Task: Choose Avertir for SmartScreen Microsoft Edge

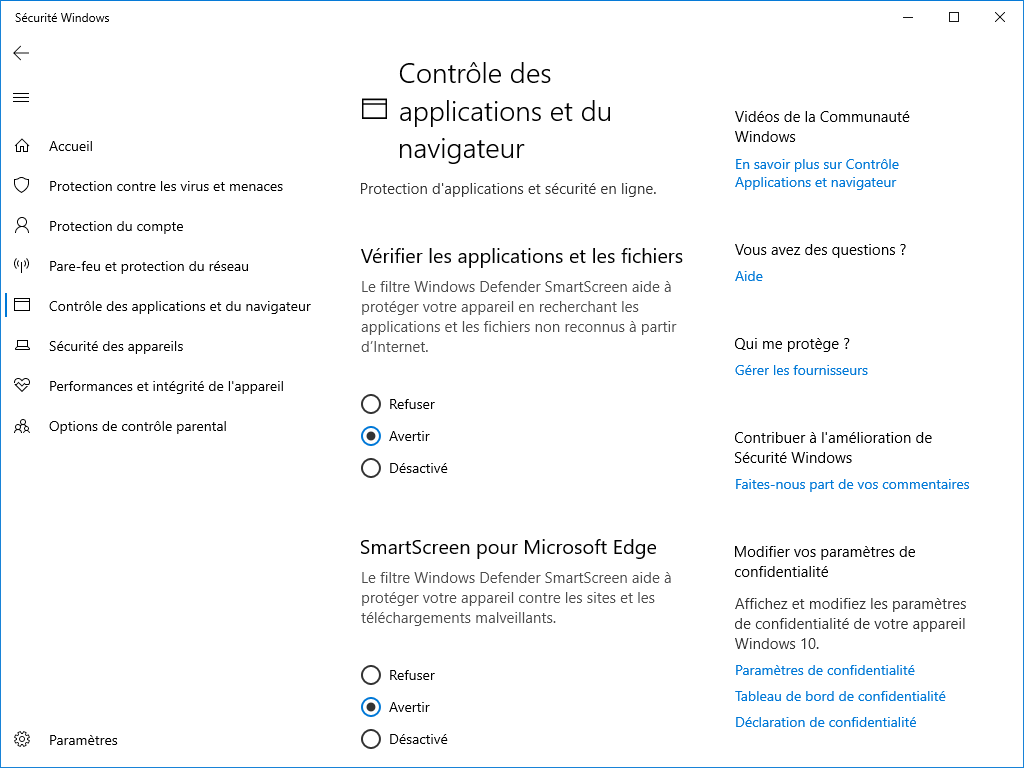Action: pyautogui.click(x=371, y=707)
